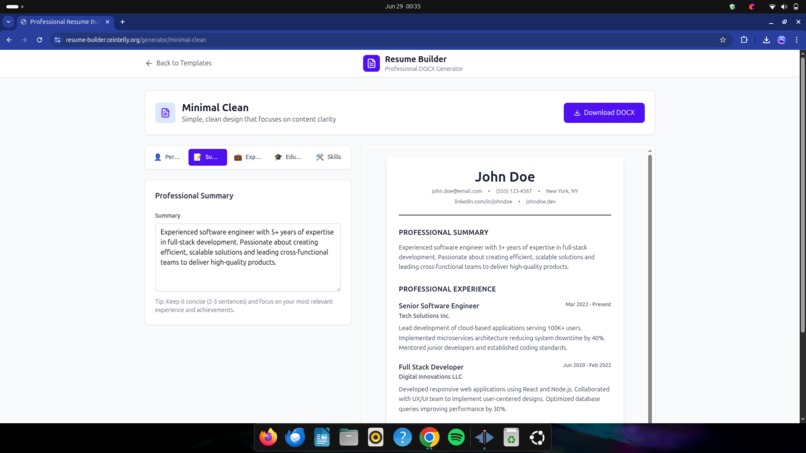Launch Firefox from the dock
The width and height of the screenshot is (806, 453).
[268, 438]
